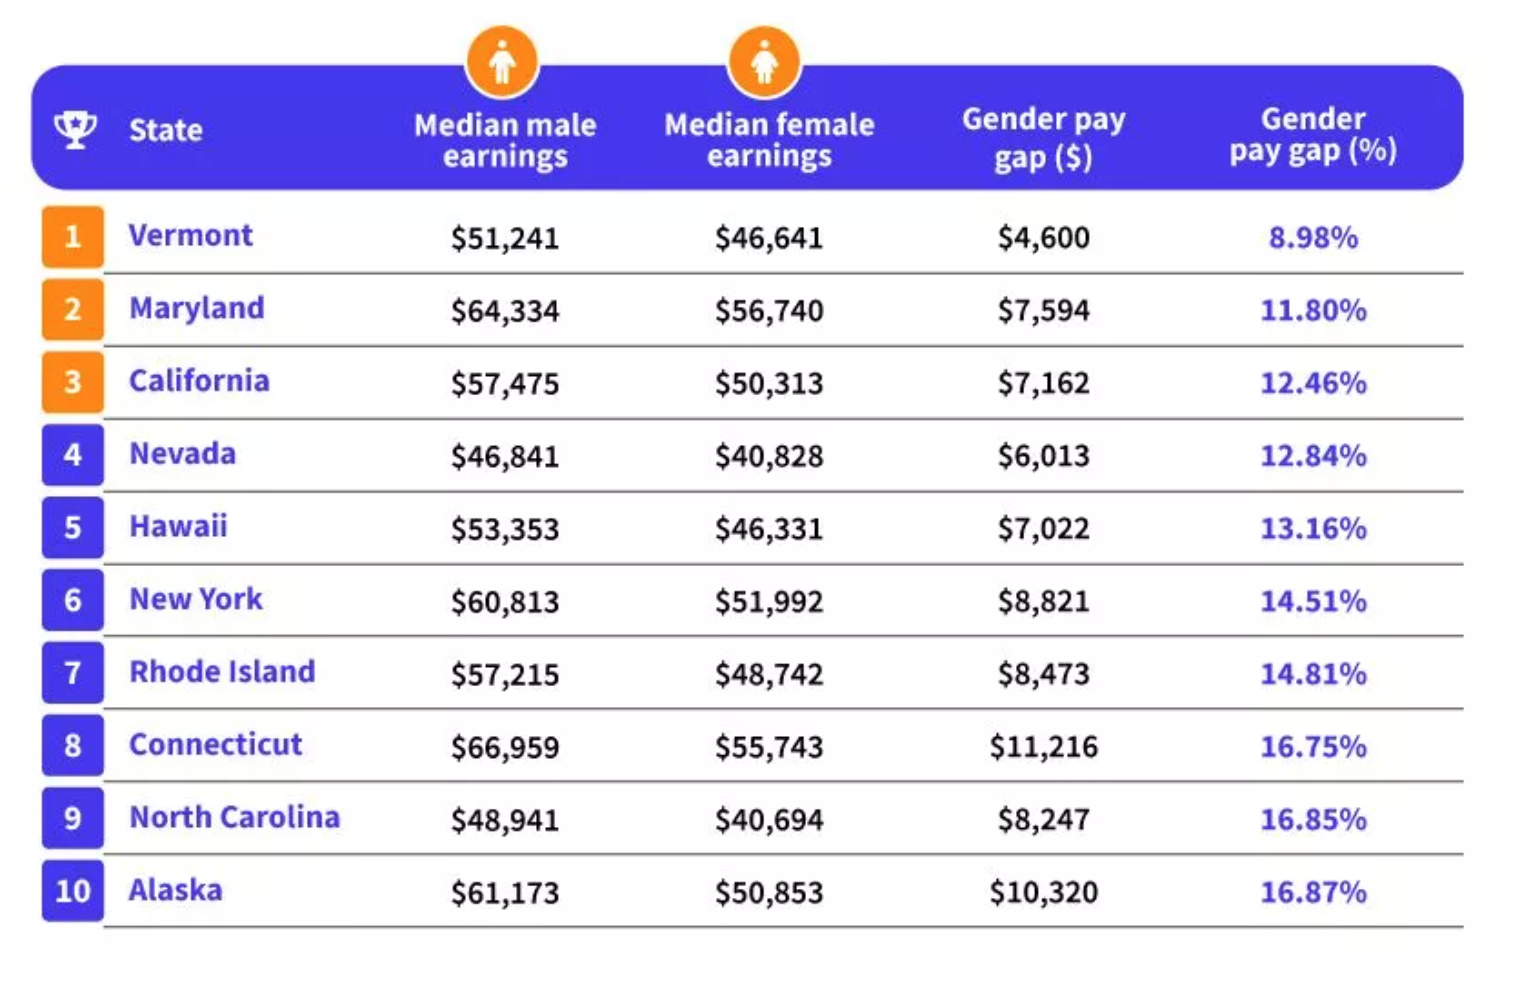1530x992 pixels.
Task: Click the Gender pay gap ($) header
Action: pyautogui.click(x=1043, y=138)
